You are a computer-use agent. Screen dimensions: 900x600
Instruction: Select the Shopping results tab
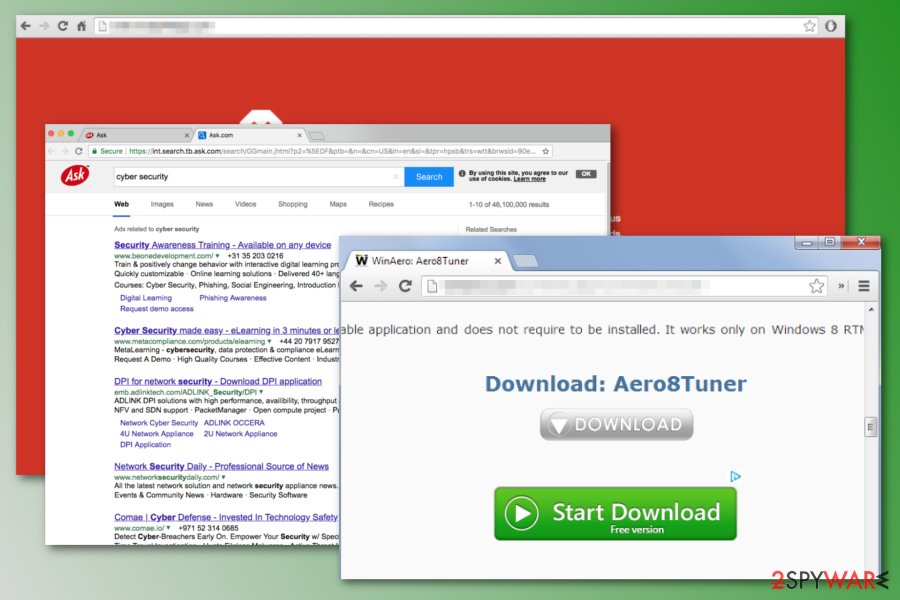coord(293,204)
